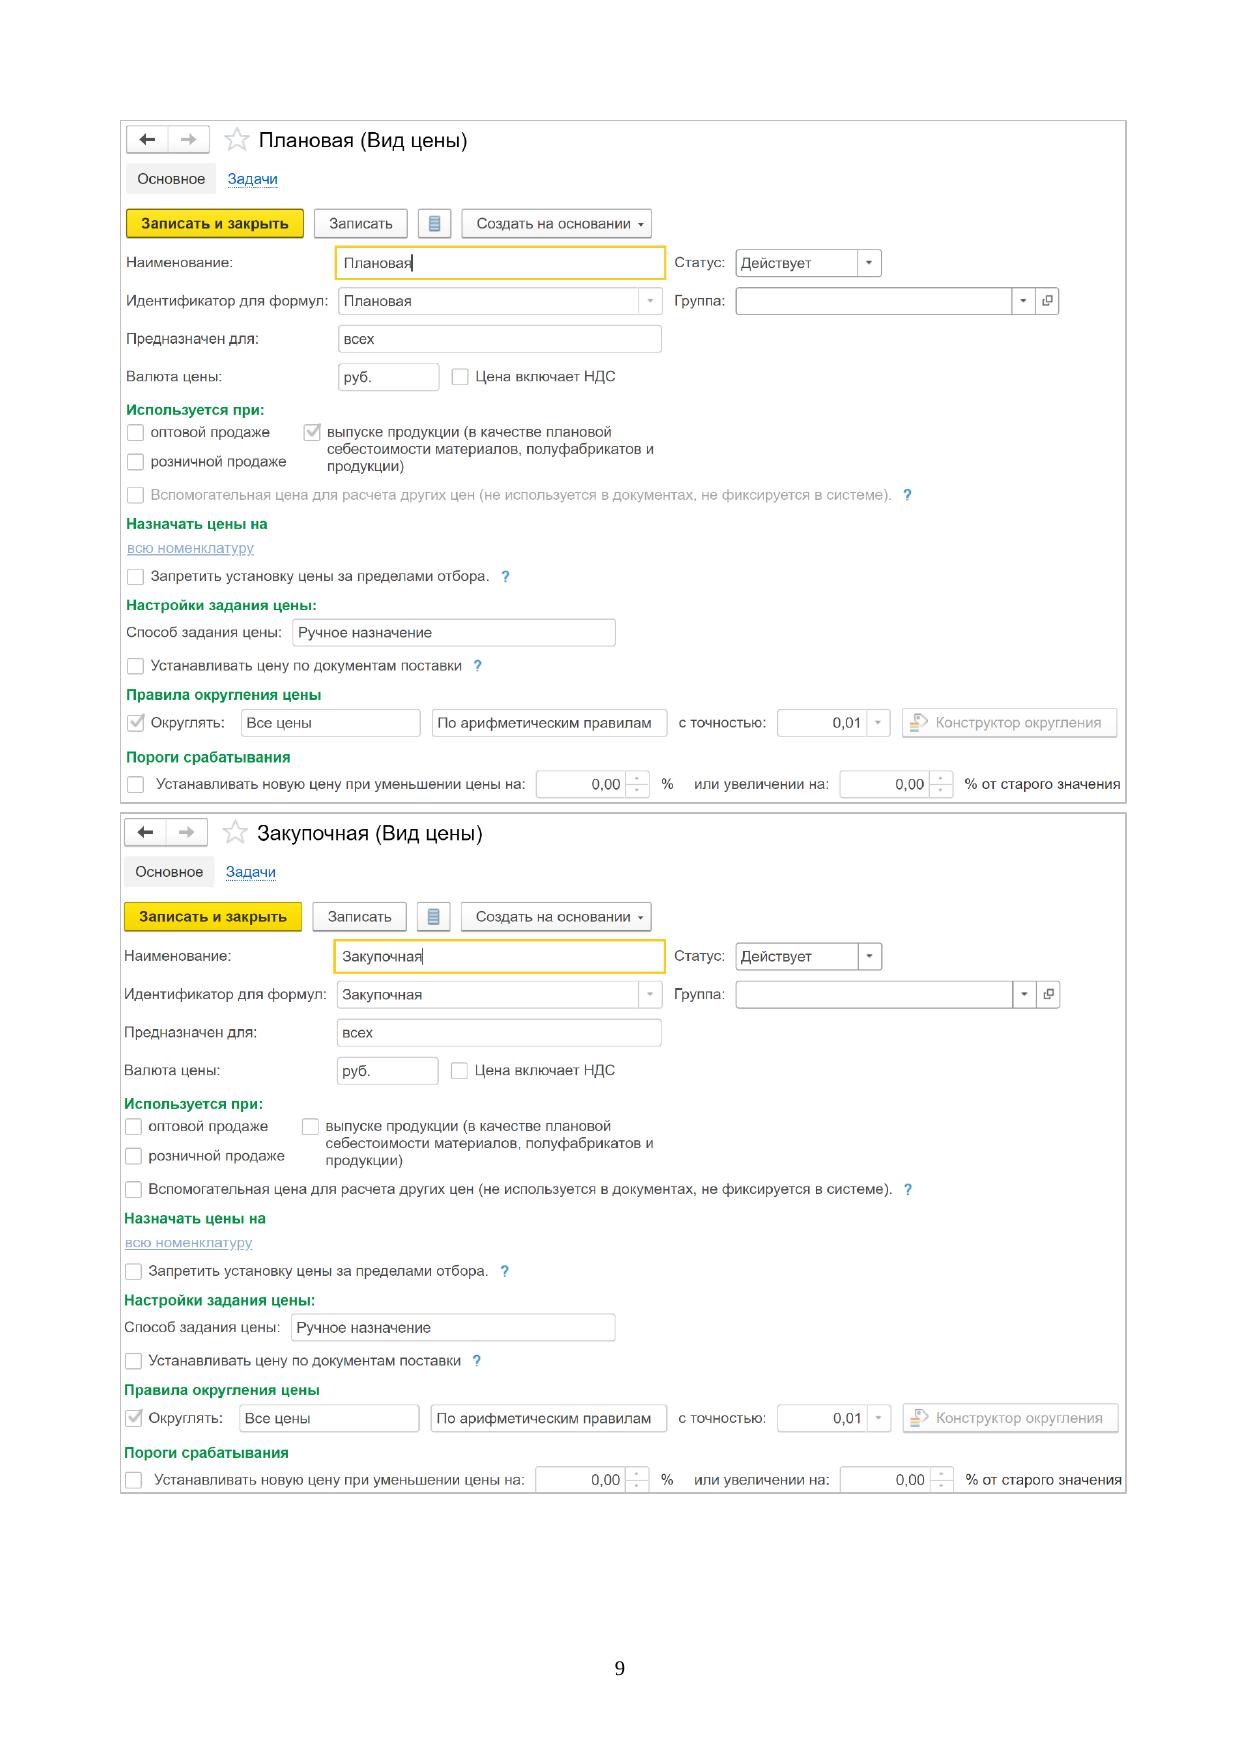Open the Группа link icon in Закупочная form
Screen dimensions: 1241x1754
[x=1048, y=995]
